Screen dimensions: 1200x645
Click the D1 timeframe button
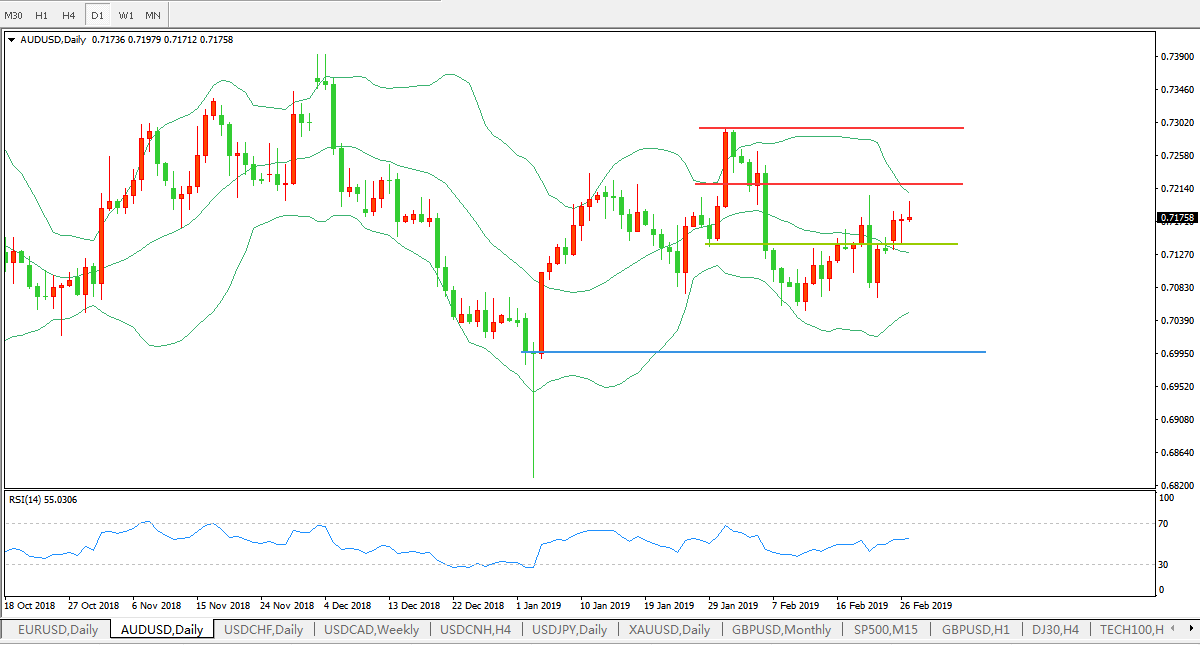point(97,15)
